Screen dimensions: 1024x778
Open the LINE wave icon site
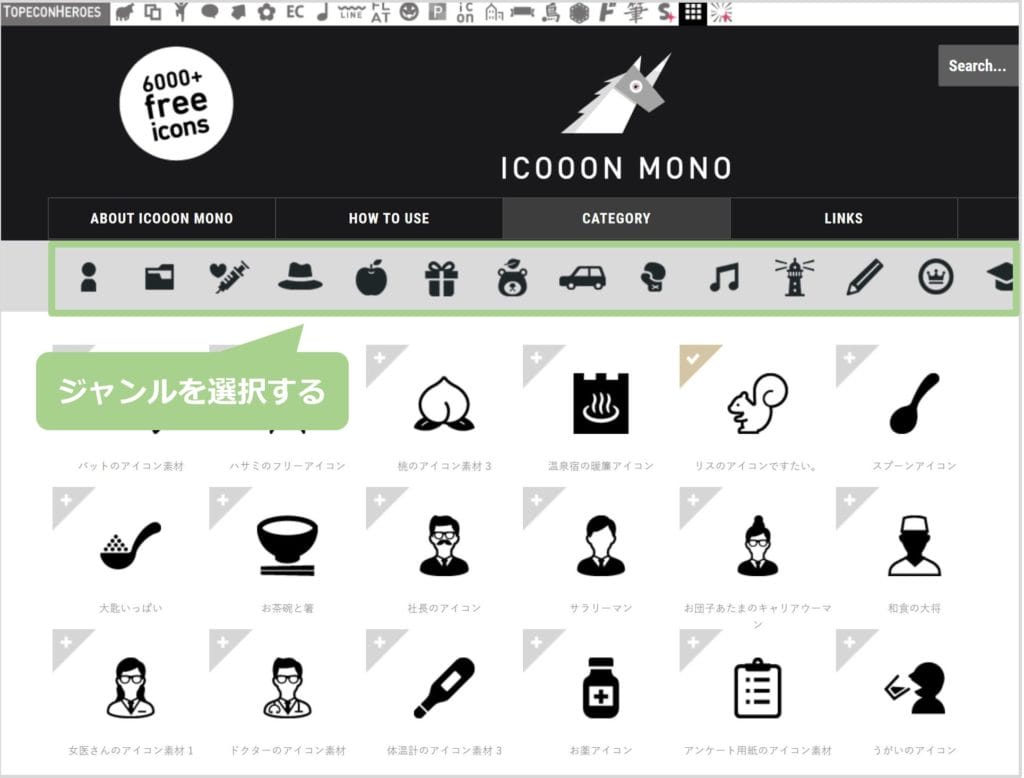(x=351, y=12)
